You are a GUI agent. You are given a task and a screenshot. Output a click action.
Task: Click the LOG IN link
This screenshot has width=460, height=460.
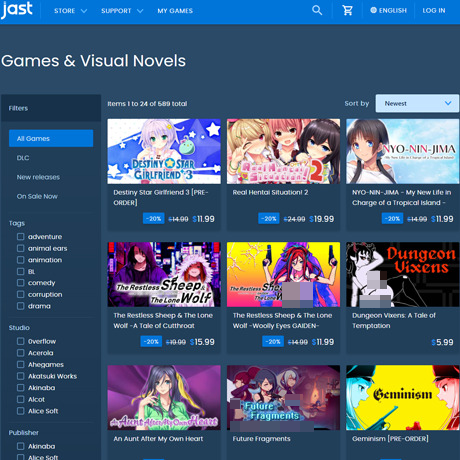(x=434, y=11)
